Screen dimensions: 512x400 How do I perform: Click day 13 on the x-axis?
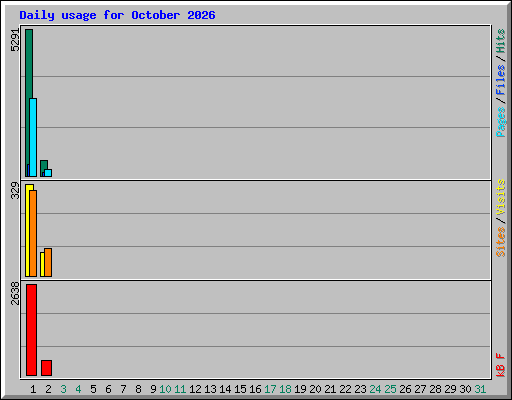click(x=210, y=389)
